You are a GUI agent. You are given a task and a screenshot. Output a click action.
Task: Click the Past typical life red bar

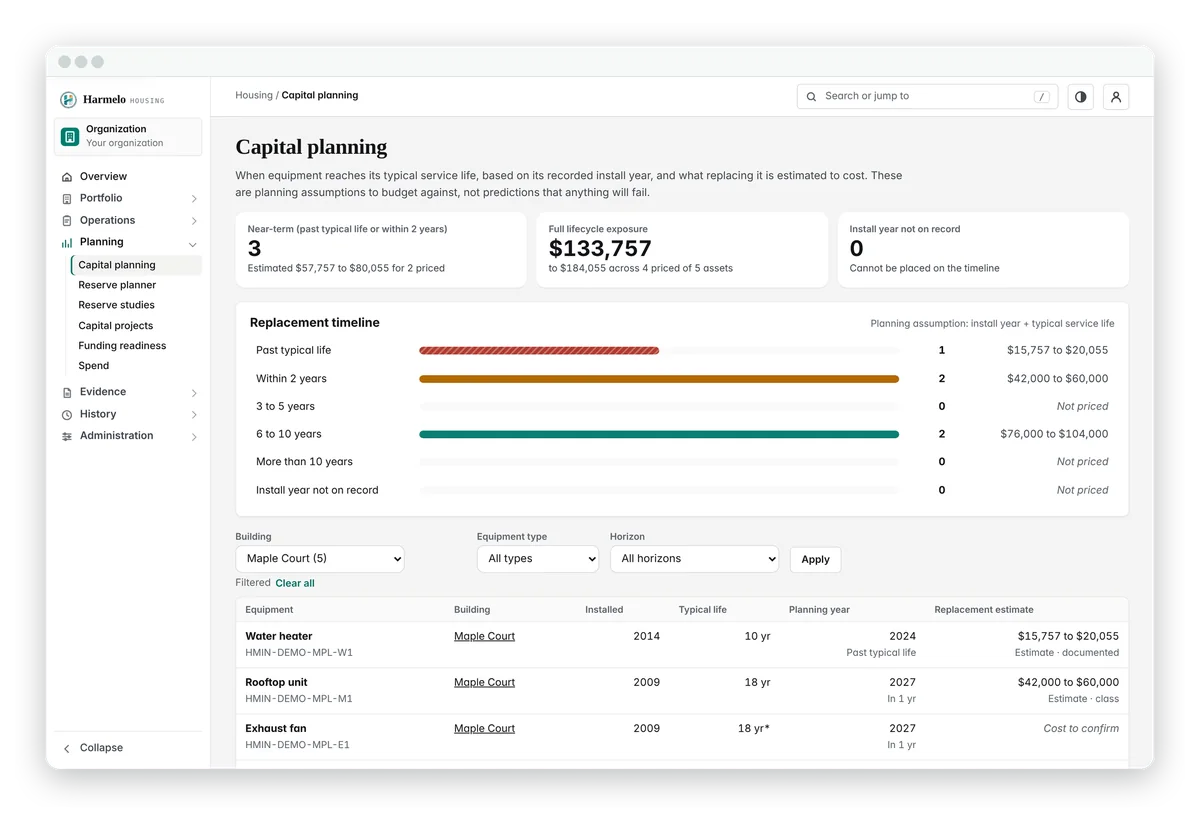(539, 351)
